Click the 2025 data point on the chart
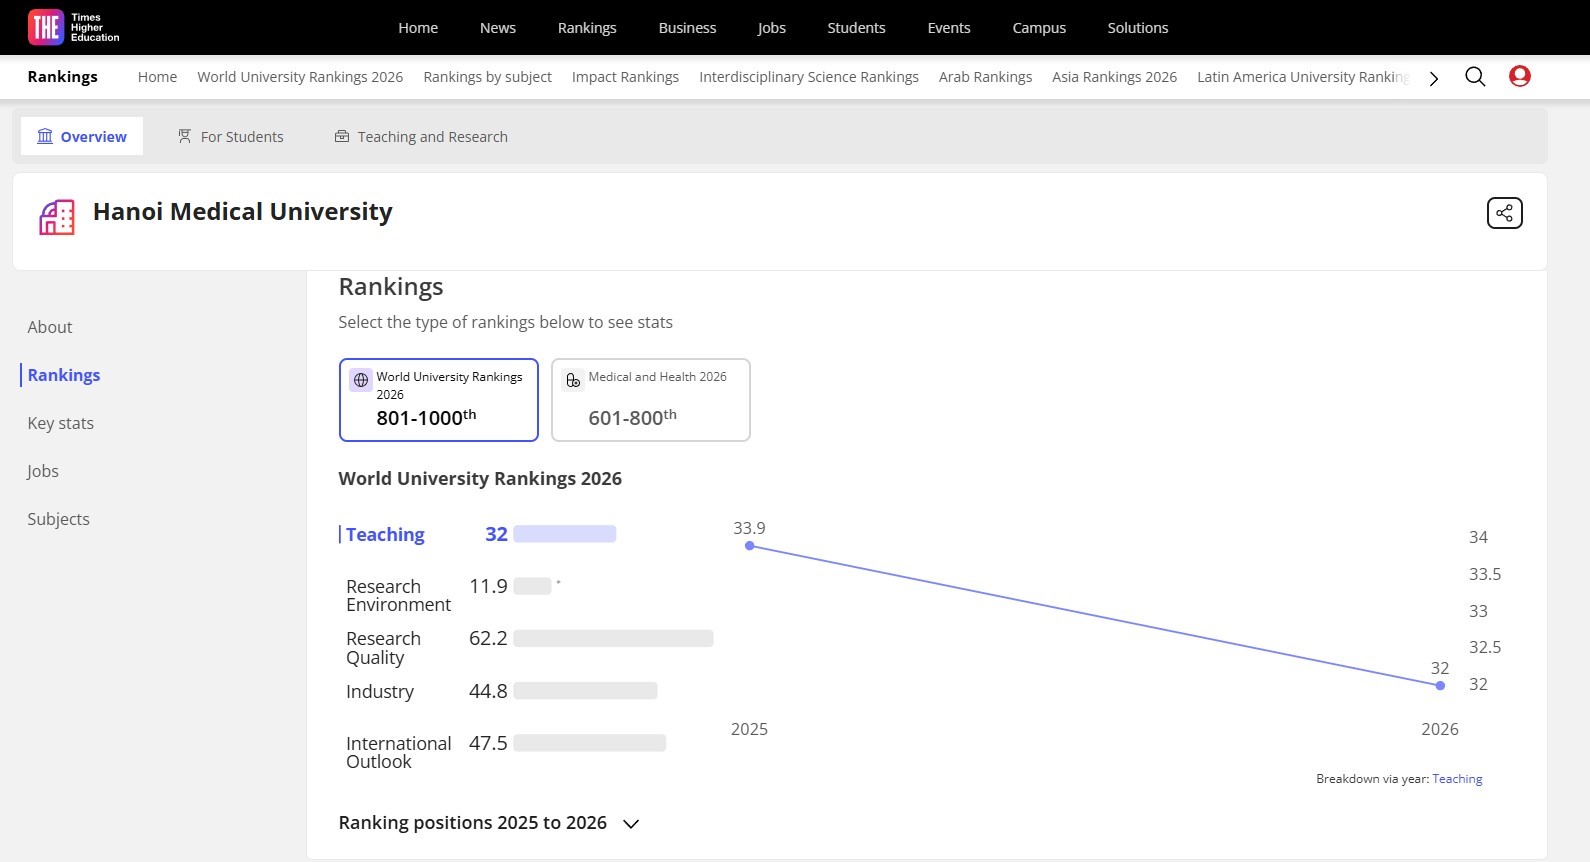The width and height of the screenshot is (1590, 862). (750, 546)
